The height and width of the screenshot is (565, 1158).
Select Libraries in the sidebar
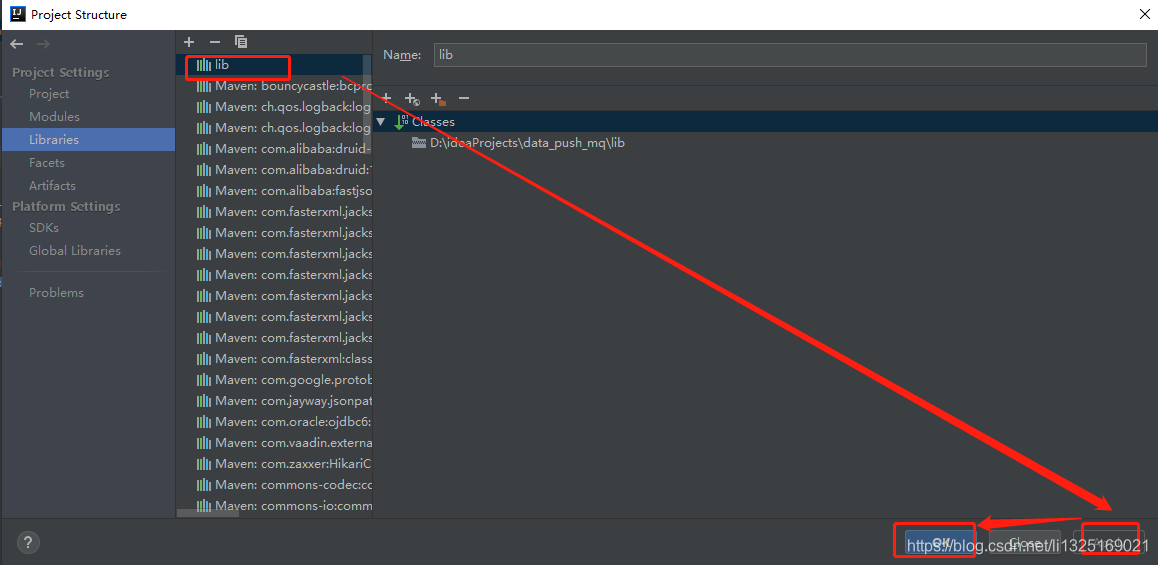coord(88,140)
